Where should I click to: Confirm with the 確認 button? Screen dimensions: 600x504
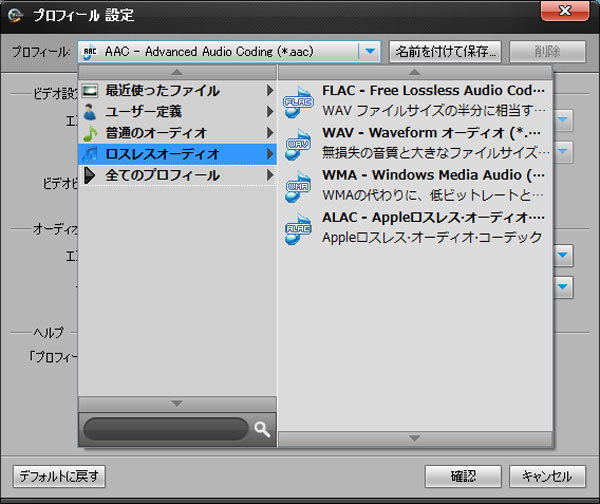pyautogui.click(x=463, y=476)
